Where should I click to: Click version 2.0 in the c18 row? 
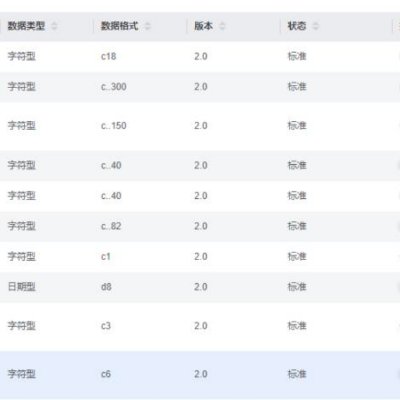coord(201,56)
